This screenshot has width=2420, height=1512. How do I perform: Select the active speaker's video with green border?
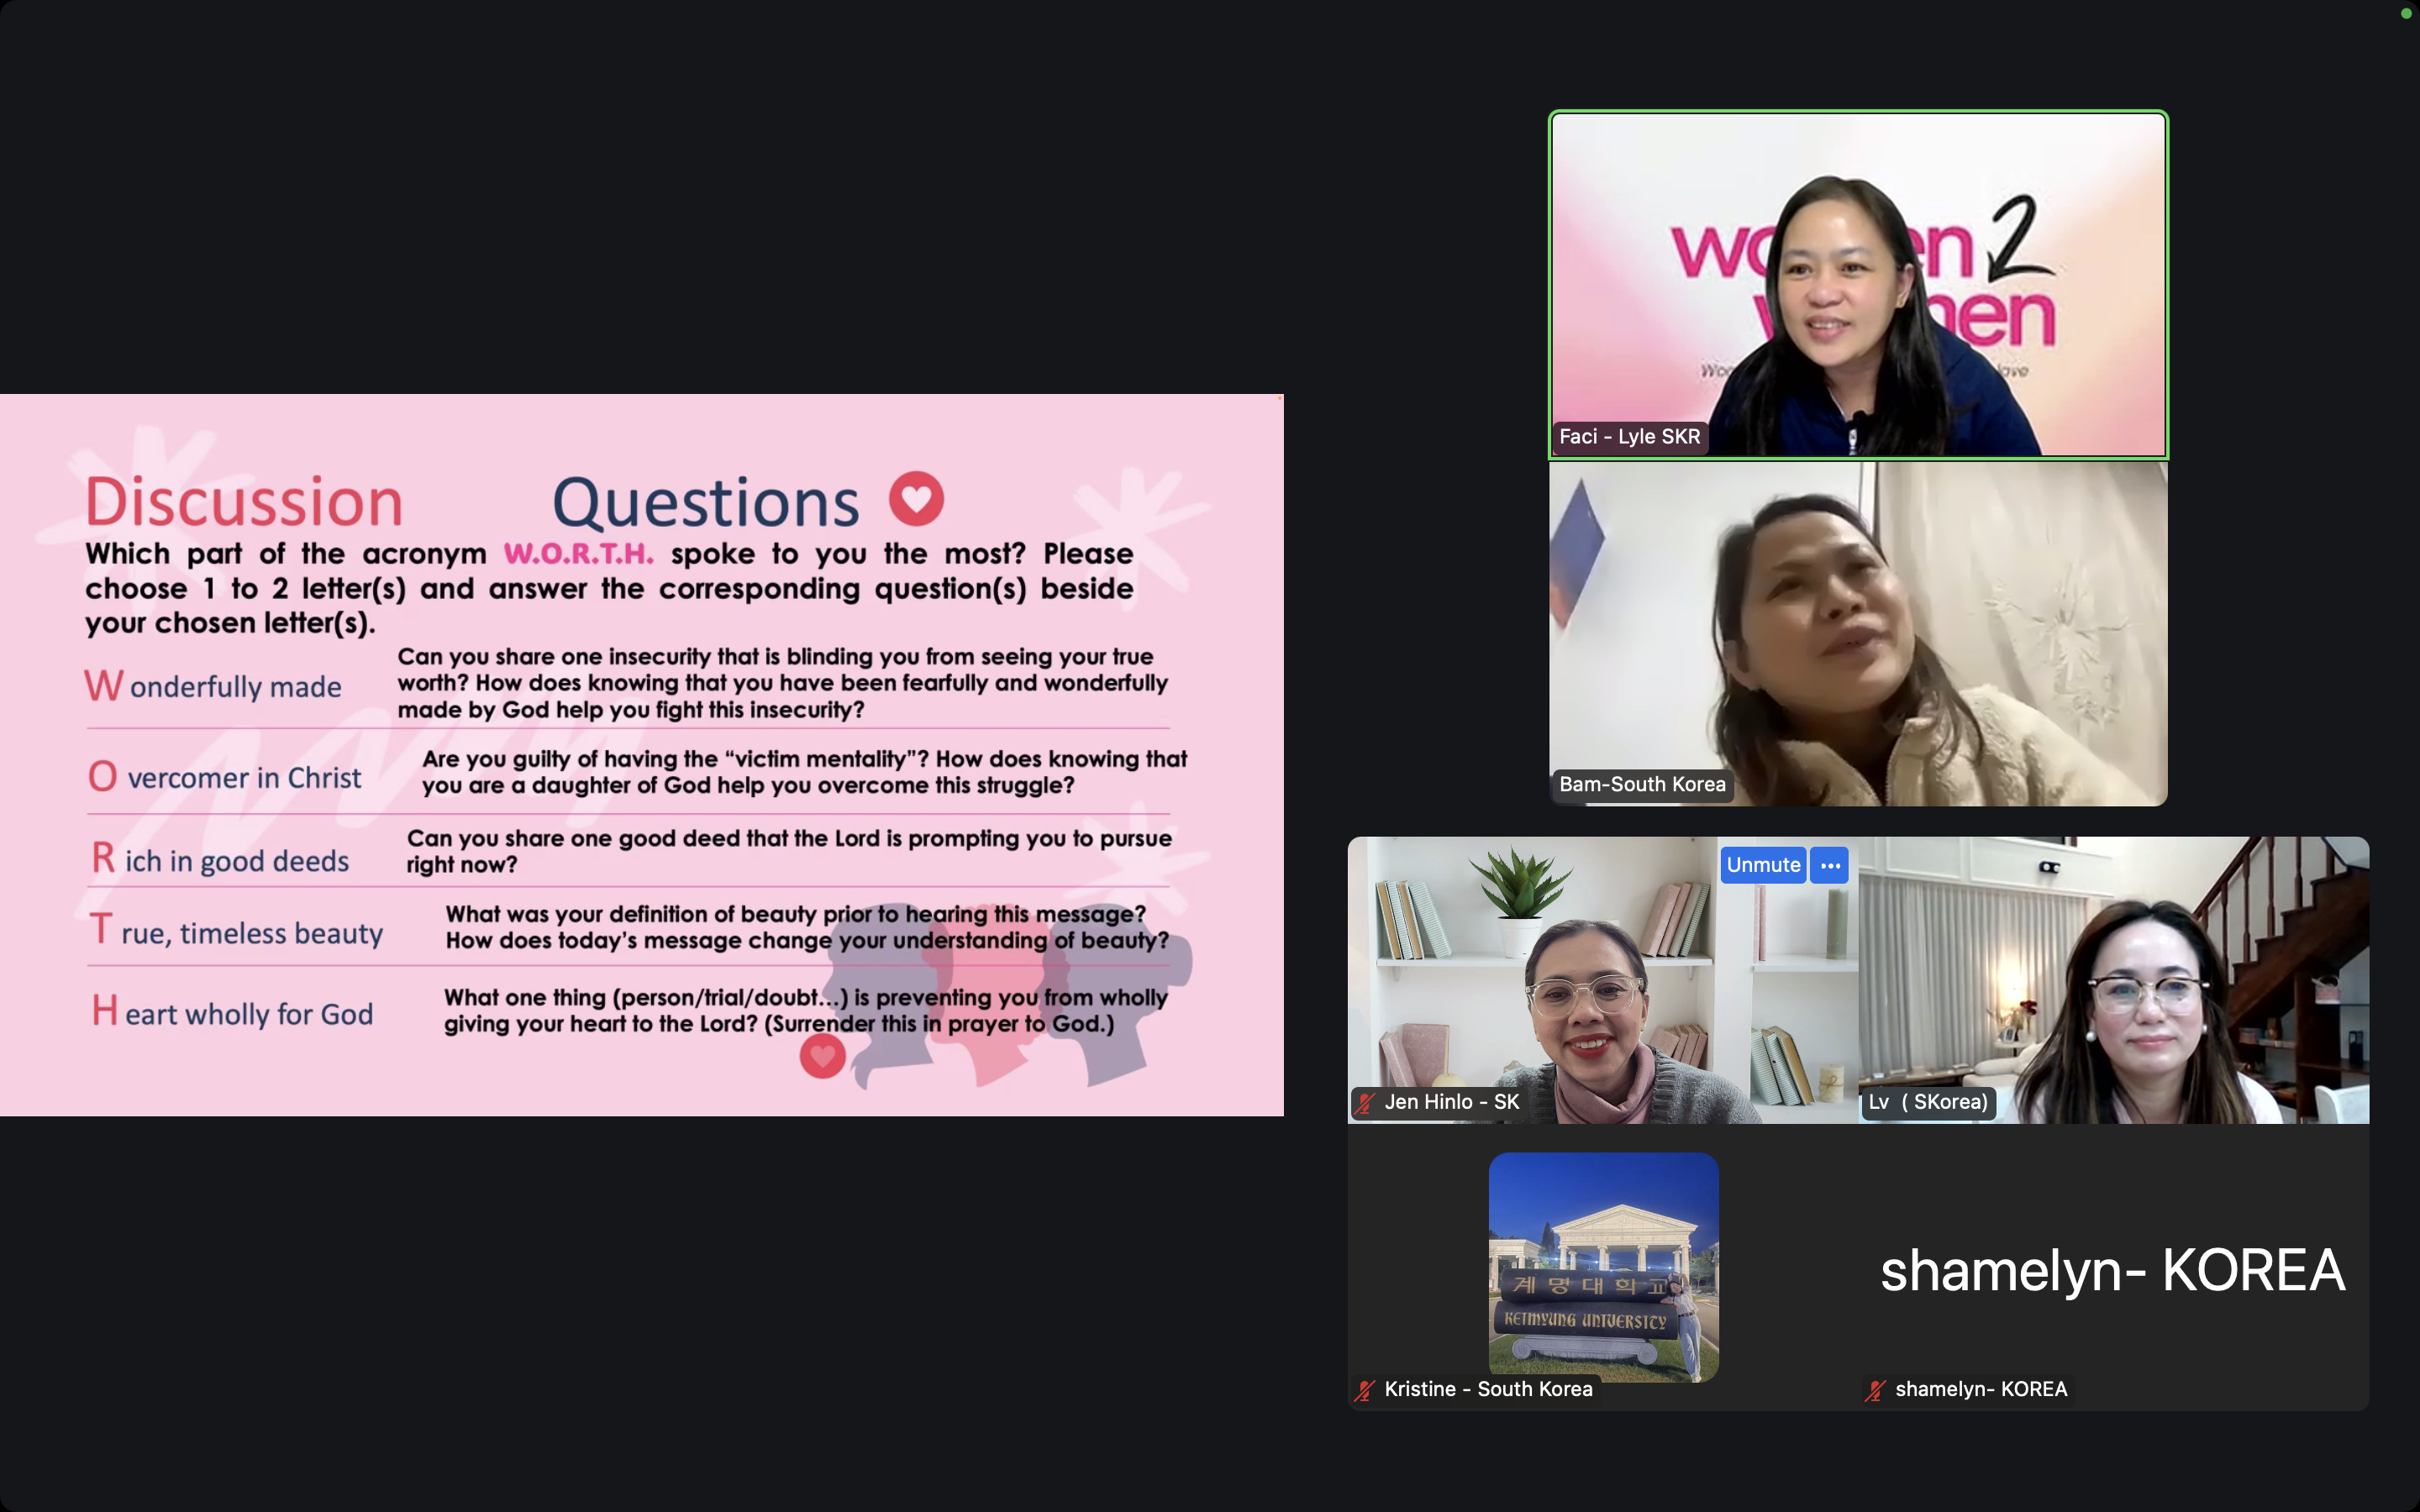(x=1857, y=285)
